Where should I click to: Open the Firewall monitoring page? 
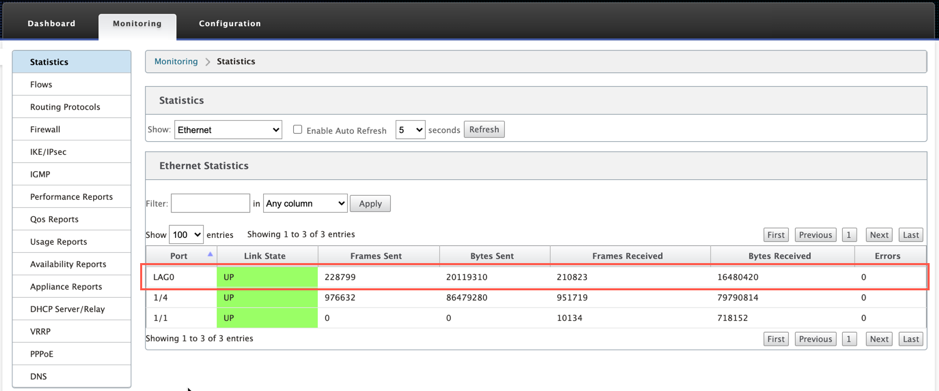point(72,129)
